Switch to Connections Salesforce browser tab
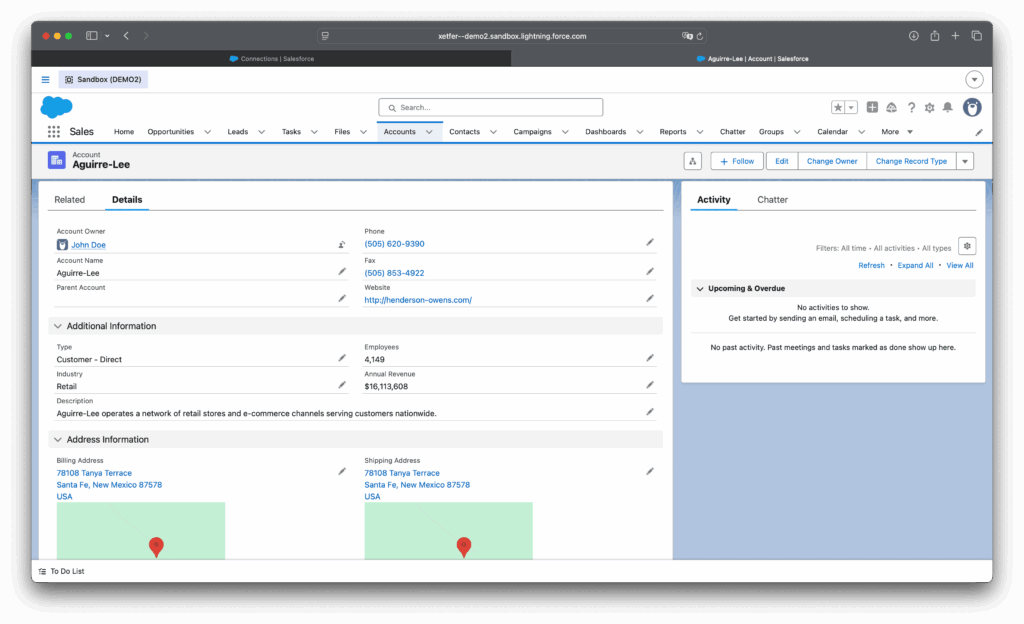The width and height of the screenshot is (1024, 624). coord(271,59)
